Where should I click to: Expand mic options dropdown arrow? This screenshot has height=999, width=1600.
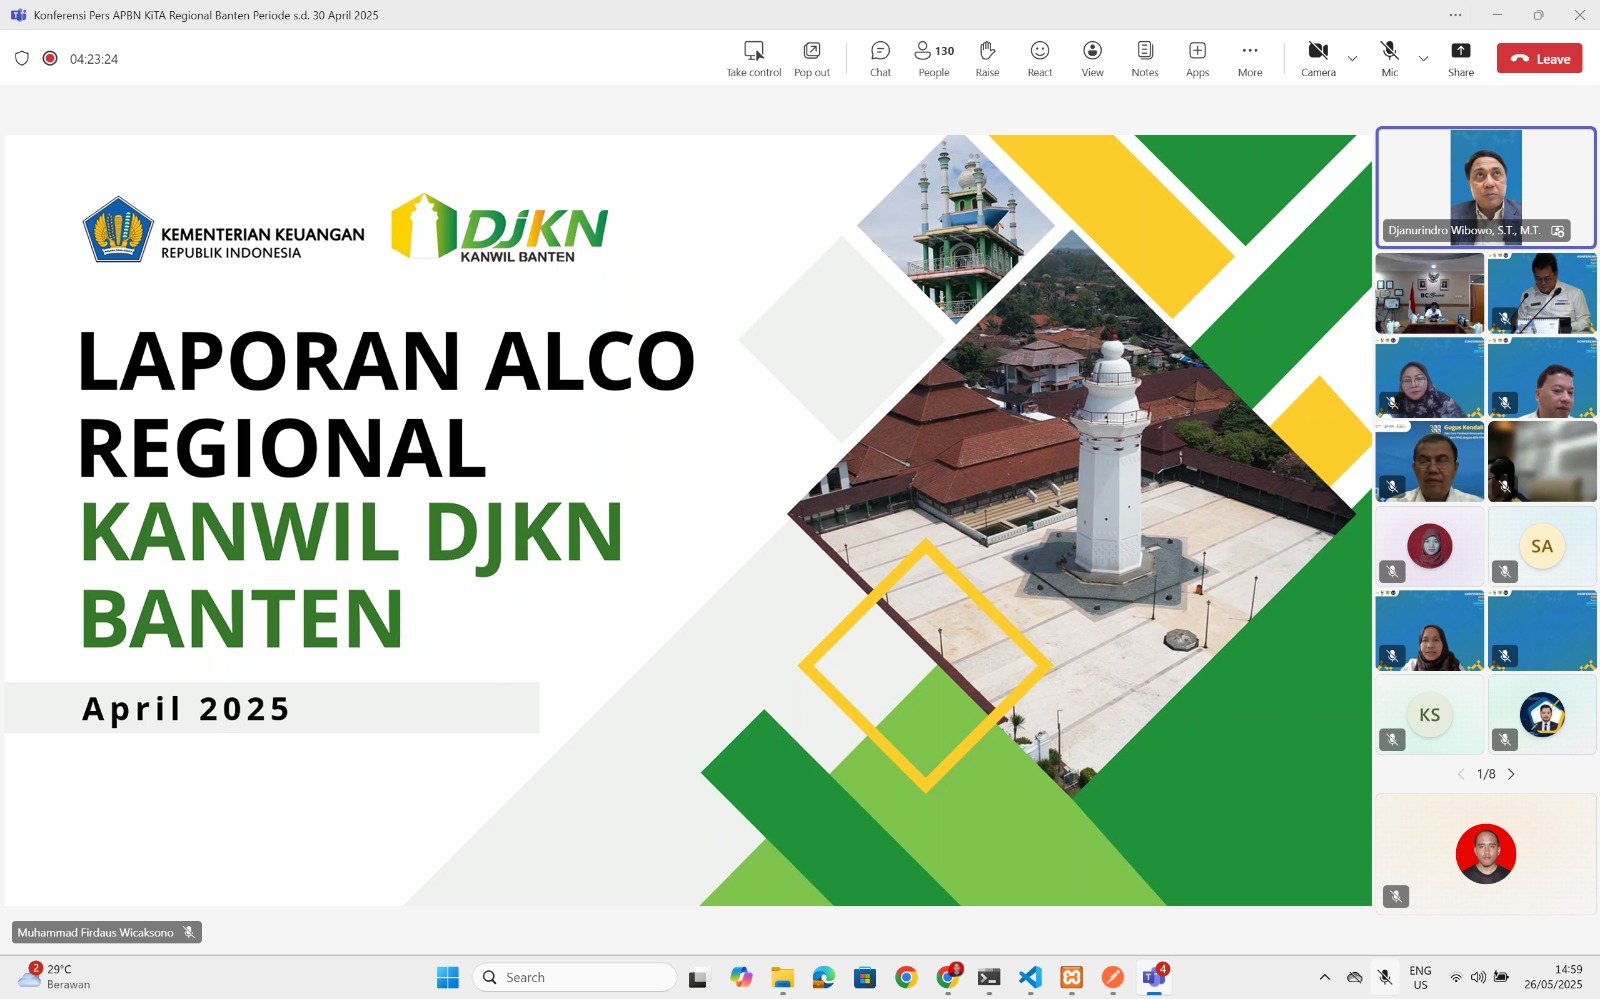[x=1423, y=59]
